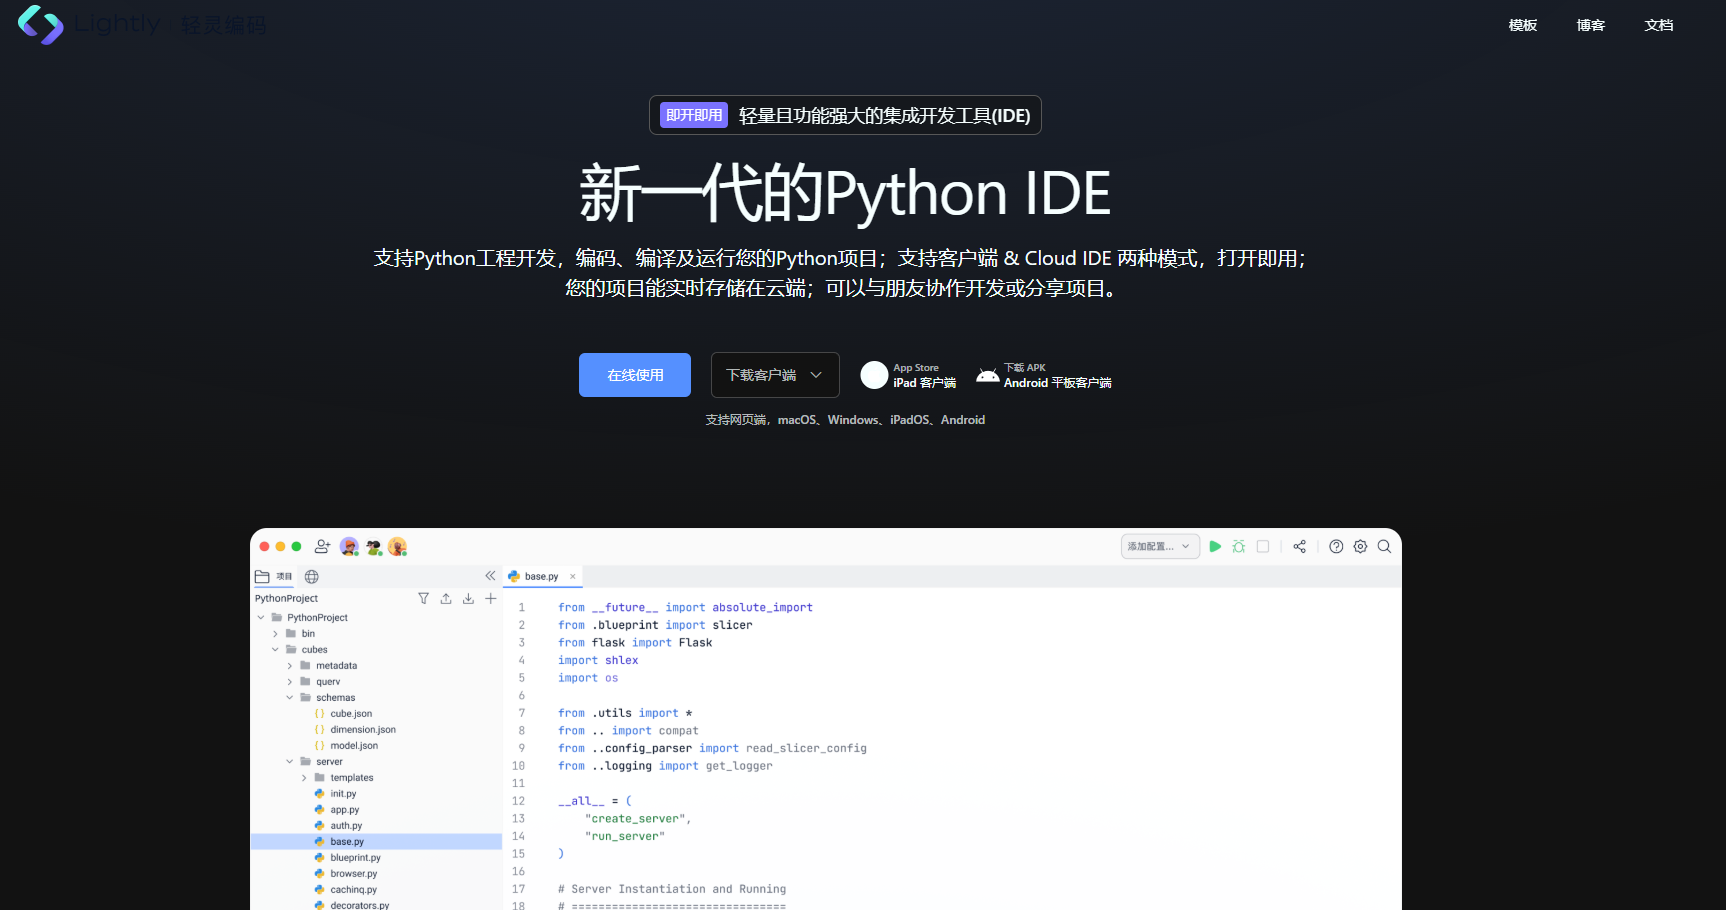Run the project with the green play icon
Screen dimensions: 1726x910
1215,546
